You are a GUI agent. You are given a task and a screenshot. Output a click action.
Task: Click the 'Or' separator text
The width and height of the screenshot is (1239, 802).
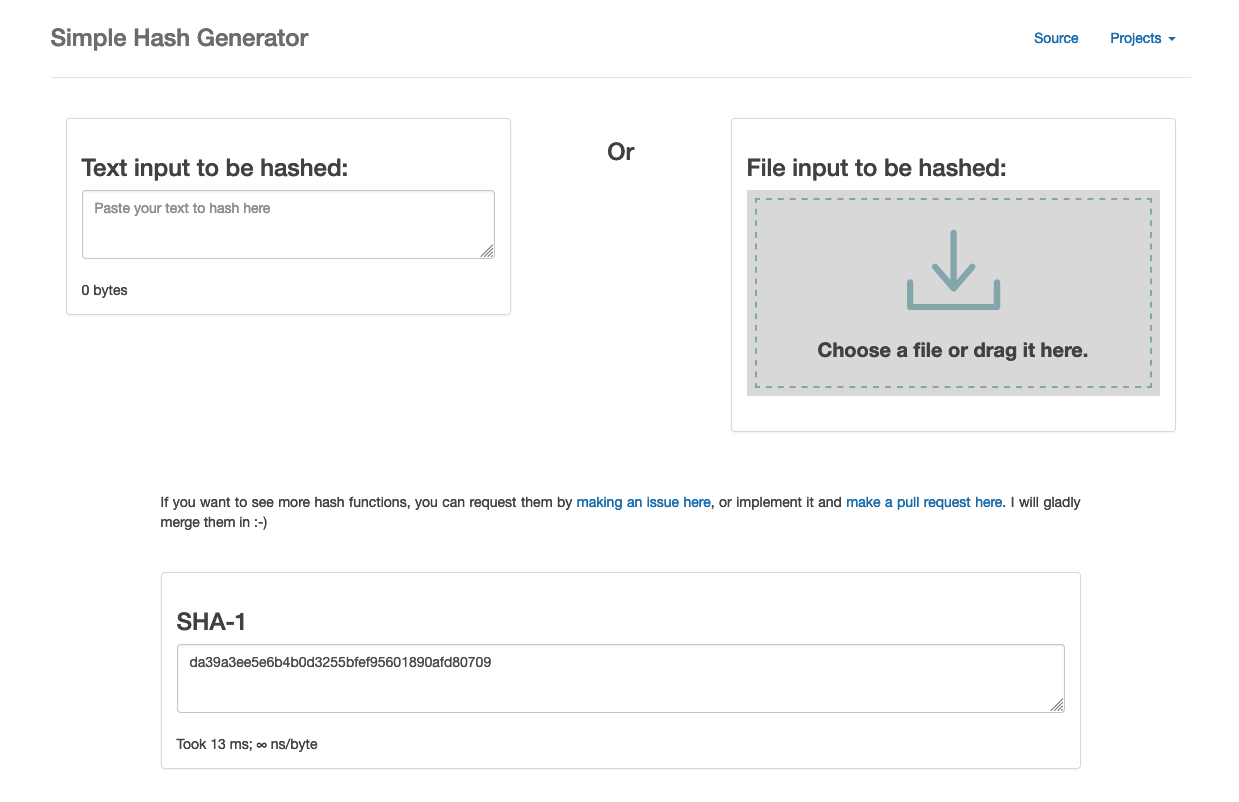coord(621,152)
